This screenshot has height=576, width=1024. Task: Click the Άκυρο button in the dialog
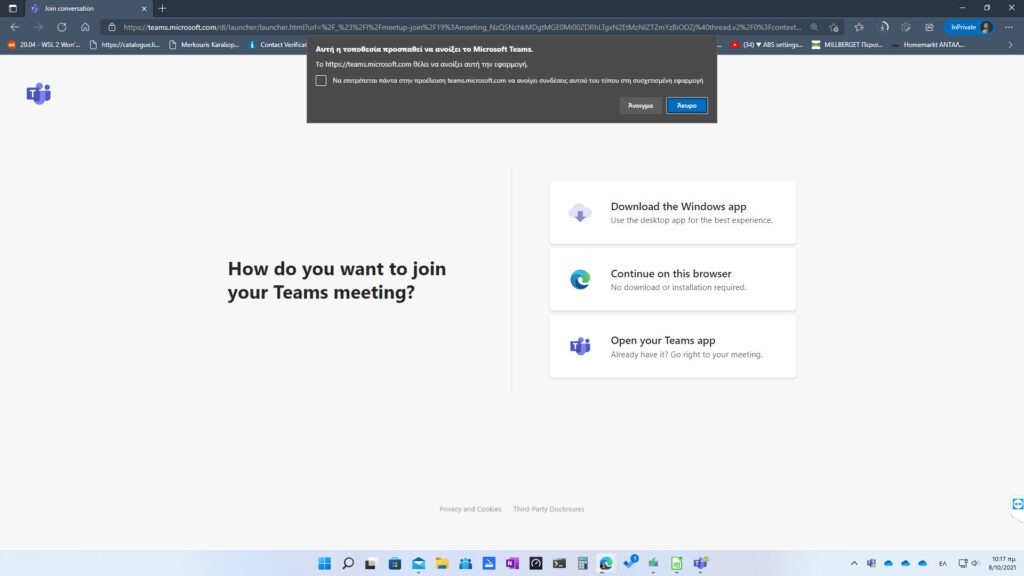coord(686,105)
